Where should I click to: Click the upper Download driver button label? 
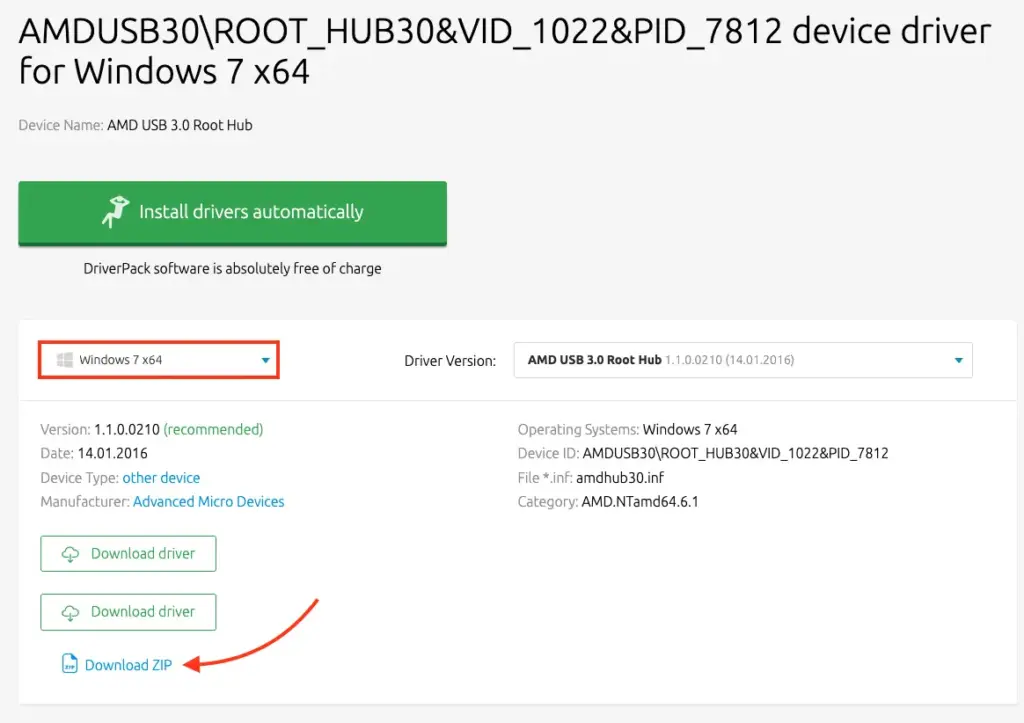pos(143,554)
